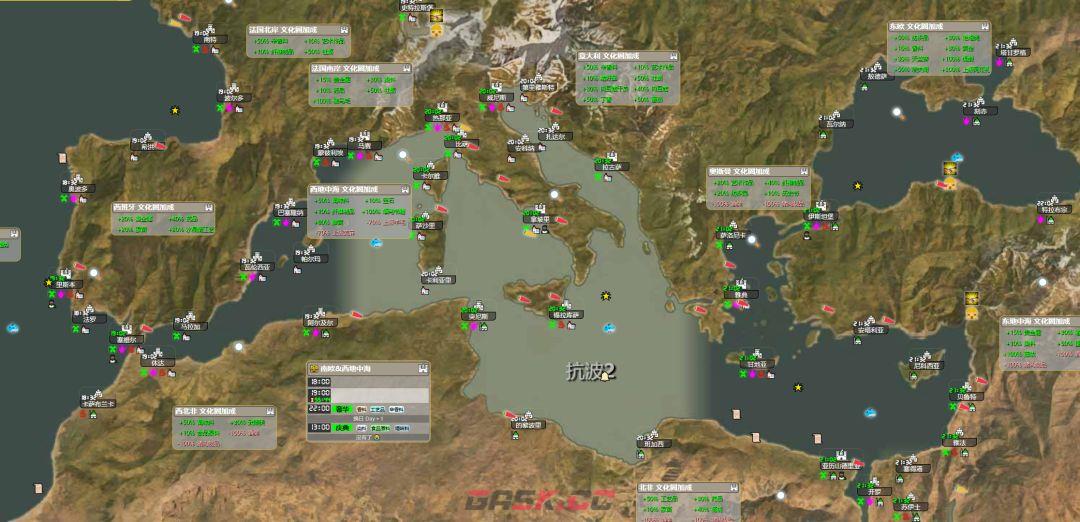Click the castle icon on 北非 panel
The image size is (1080, 522).
click(734, 488)
